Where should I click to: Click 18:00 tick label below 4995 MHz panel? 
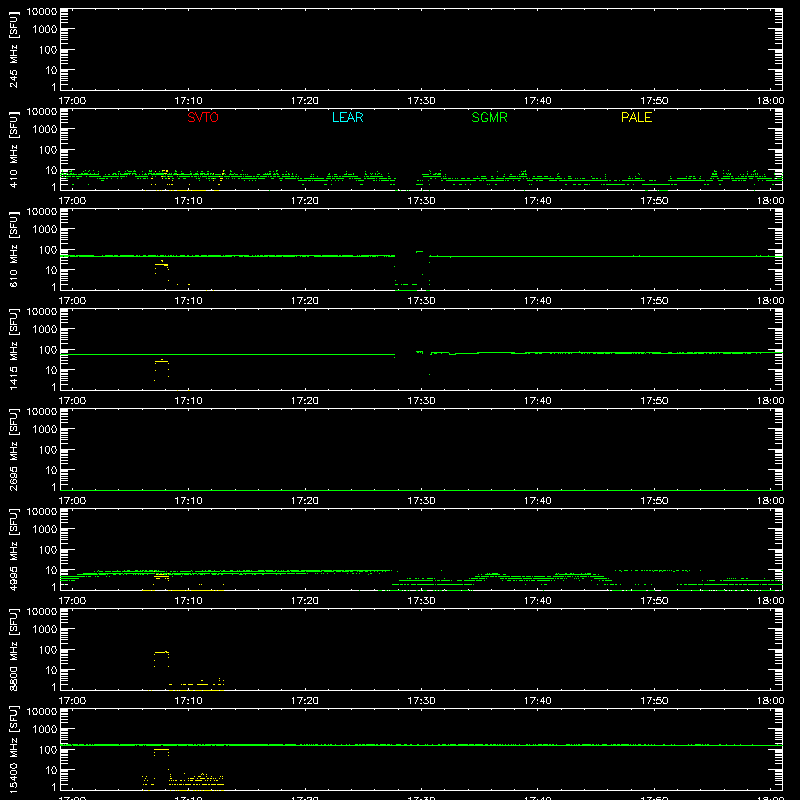point(770,601)
